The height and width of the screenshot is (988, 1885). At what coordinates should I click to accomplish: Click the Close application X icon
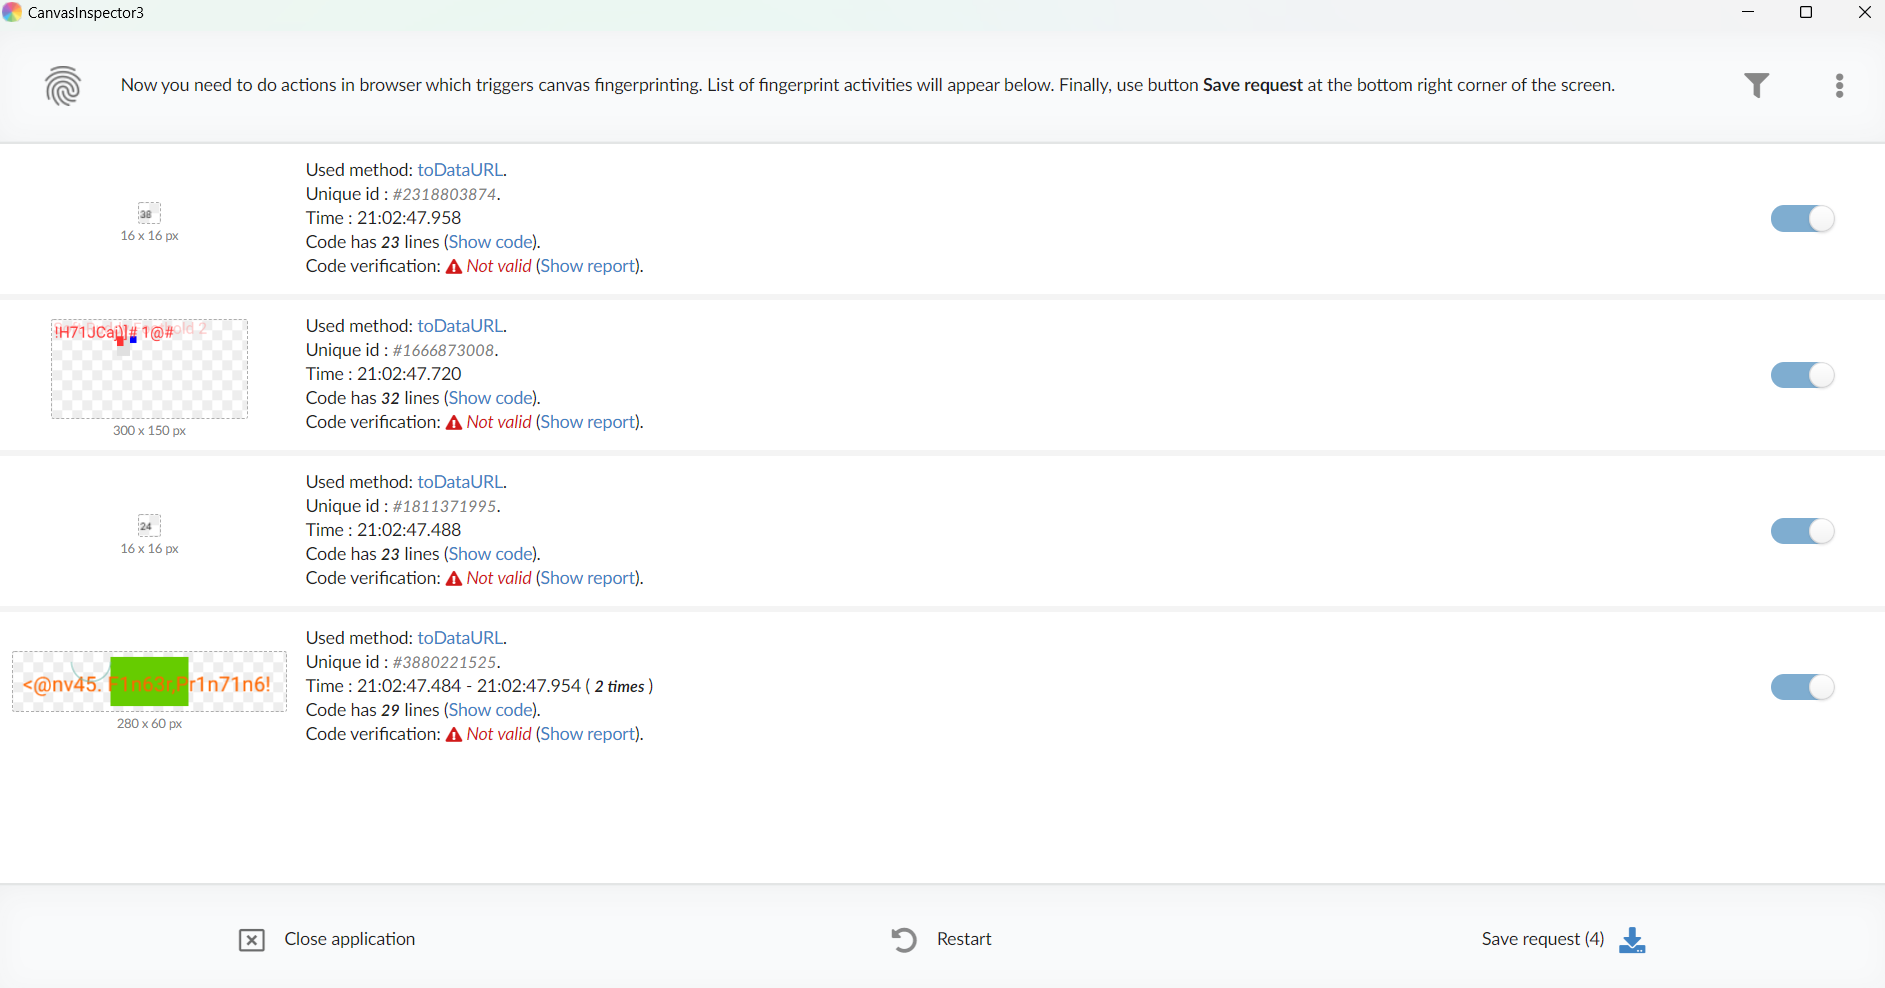[252, 940]
